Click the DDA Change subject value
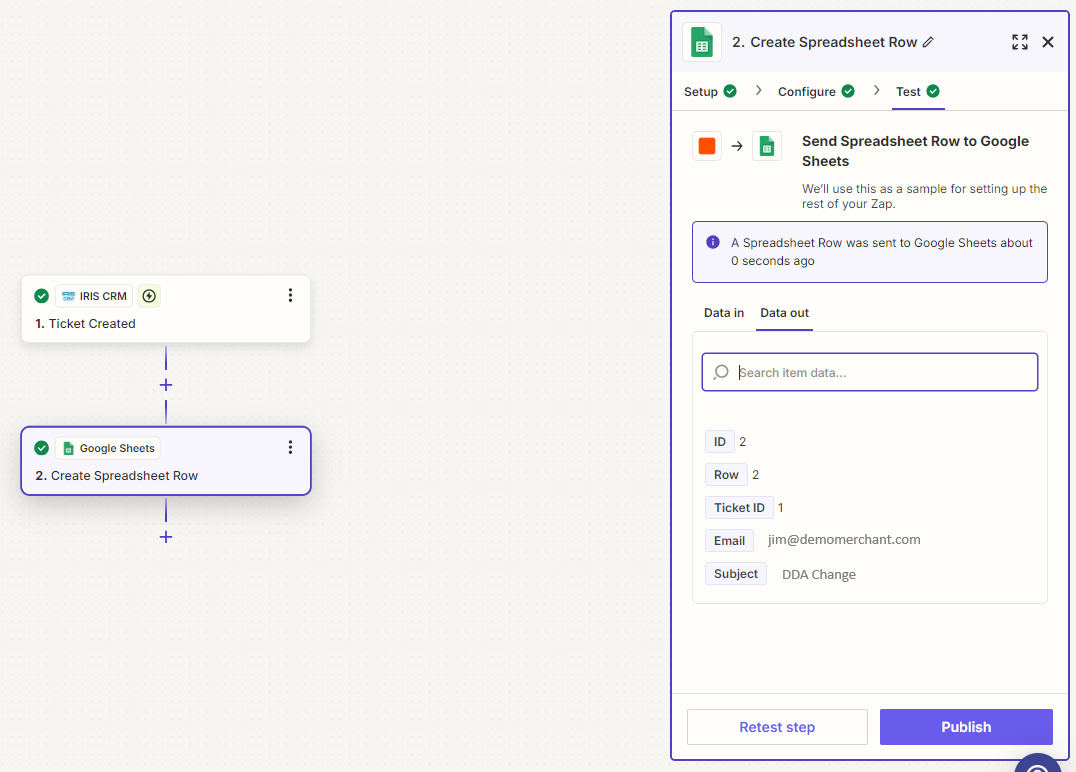 819,574
